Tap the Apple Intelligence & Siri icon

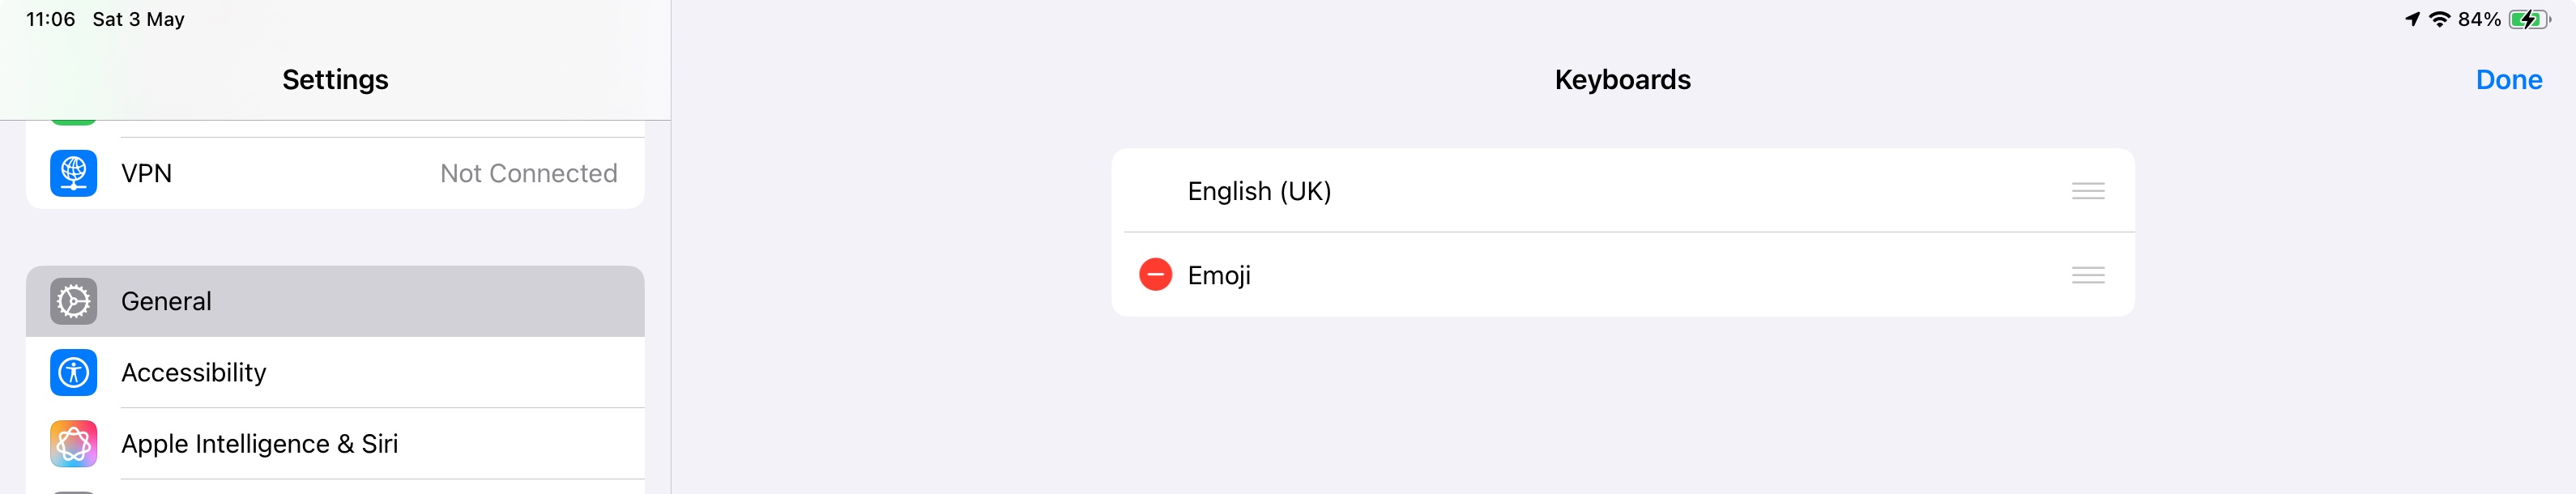click(73, 444)
